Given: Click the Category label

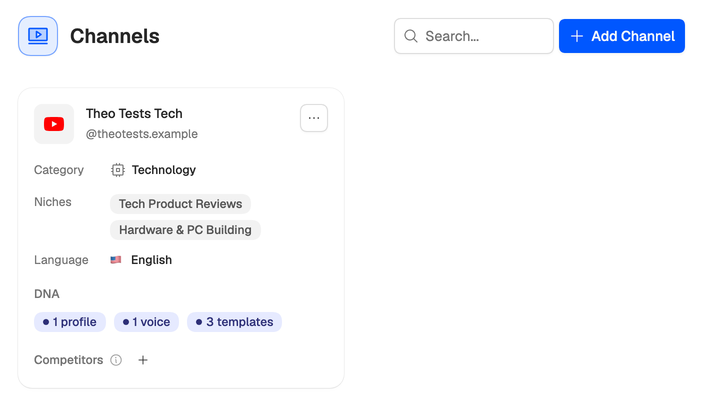Looking at the screenshot, I should (x=59, y=170).
